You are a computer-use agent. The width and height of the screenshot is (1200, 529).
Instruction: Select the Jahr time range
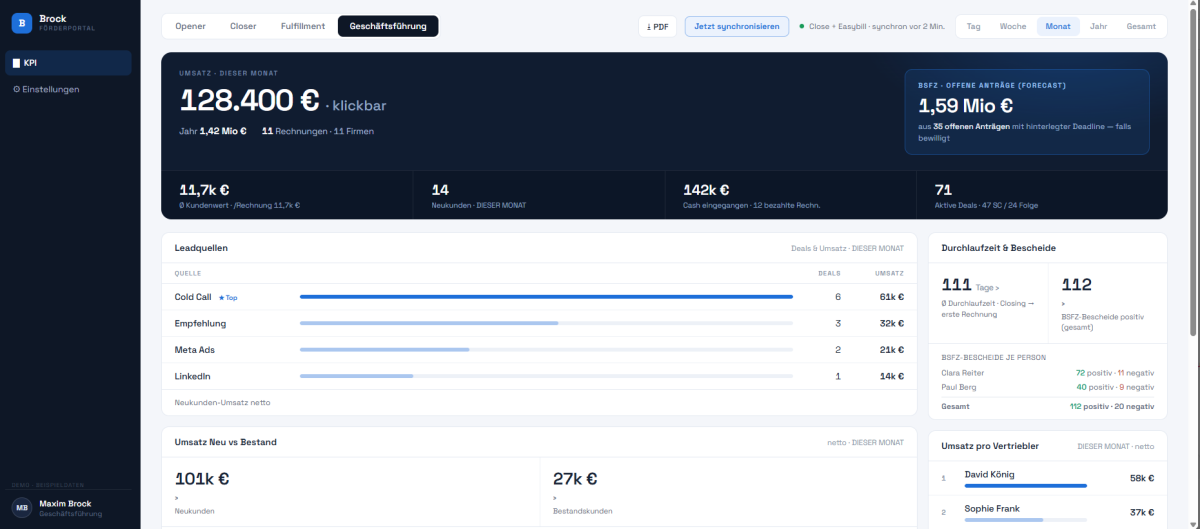point(1098,27)
